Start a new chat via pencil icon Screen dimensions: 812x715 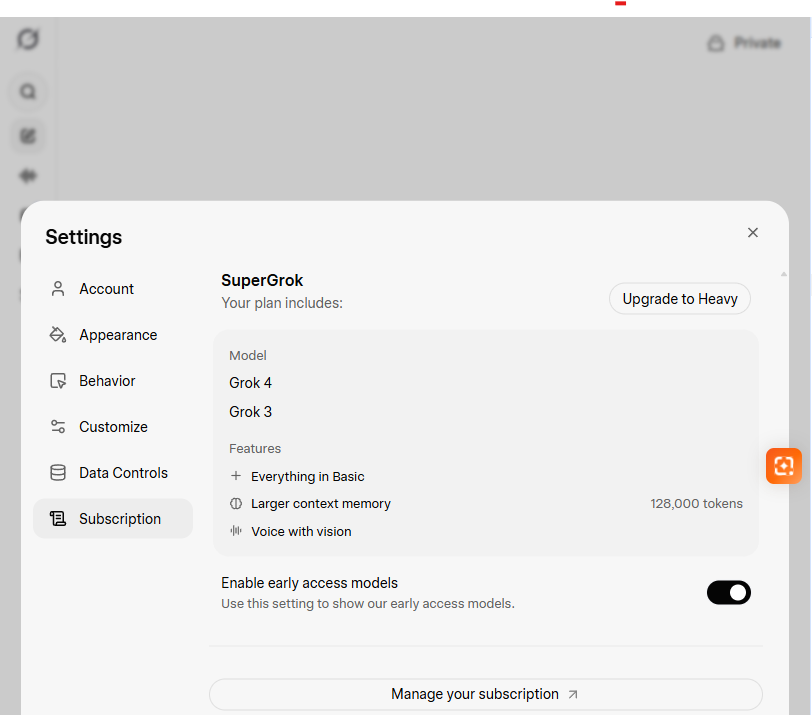point(28,135)
